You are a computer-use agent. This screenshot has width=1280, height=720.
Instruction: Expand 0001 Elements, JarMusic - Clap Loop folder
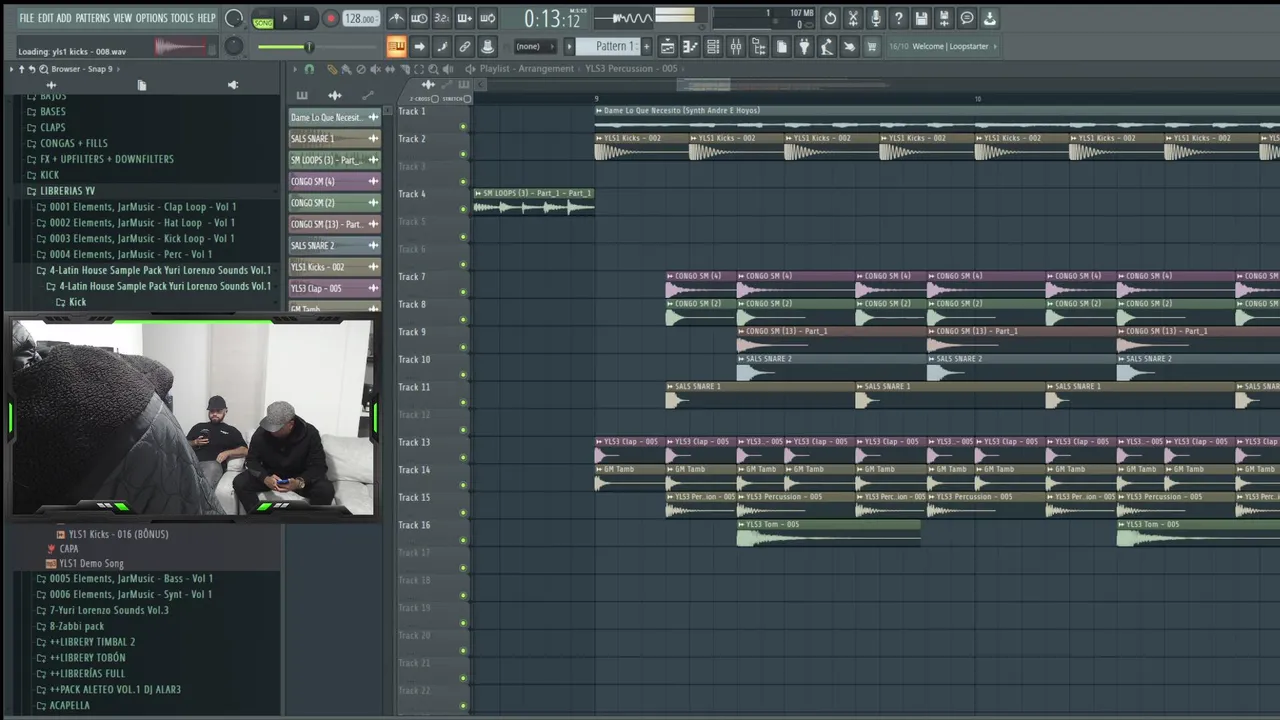(142, 207)
